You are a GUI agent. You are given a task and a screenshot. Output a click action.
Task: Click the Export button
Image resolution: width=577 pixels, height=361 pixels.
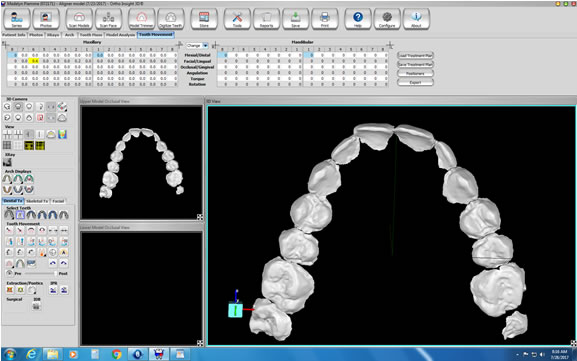point(415,82)
